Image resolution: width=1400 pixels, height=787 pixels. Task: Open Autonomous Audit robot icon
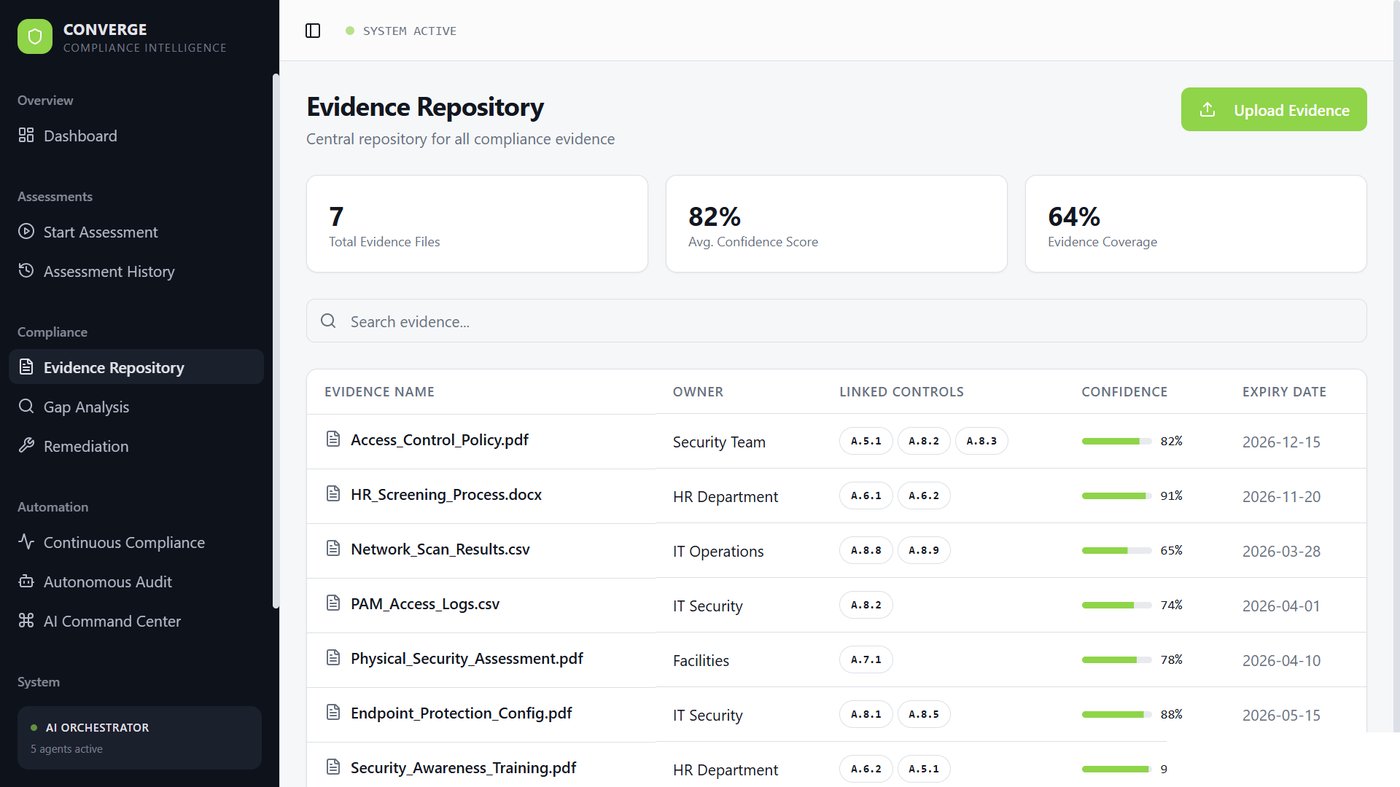pos(26,581)
